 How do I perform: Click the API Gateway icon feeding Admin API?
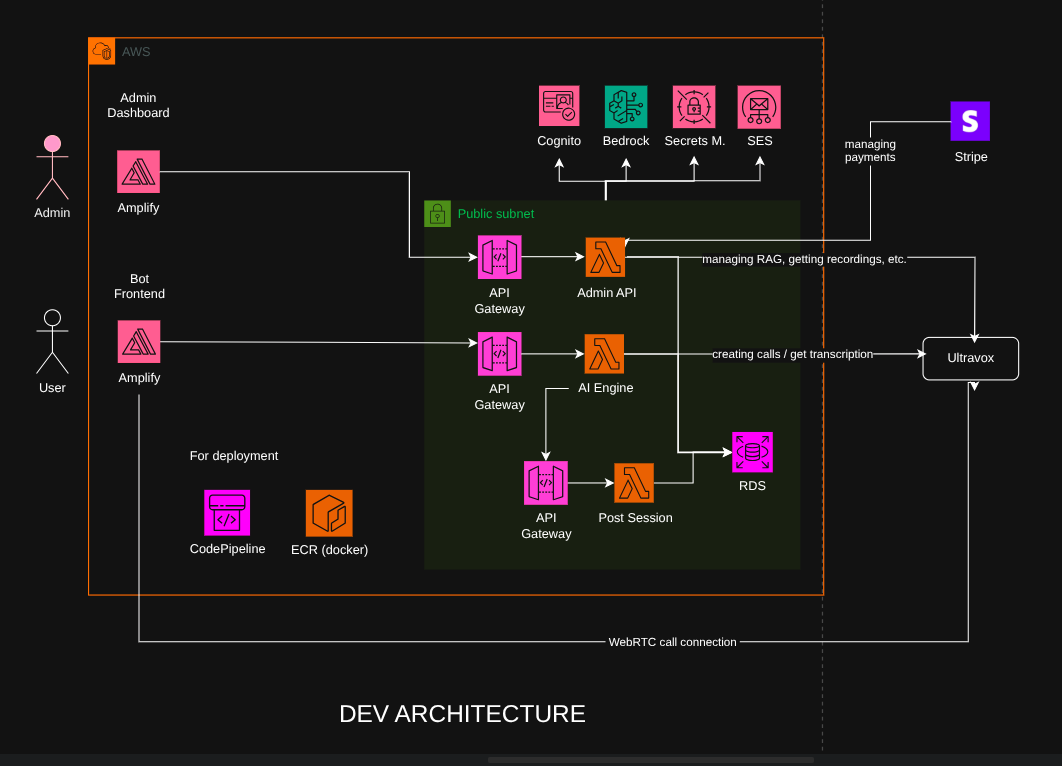tap(499, 257)
